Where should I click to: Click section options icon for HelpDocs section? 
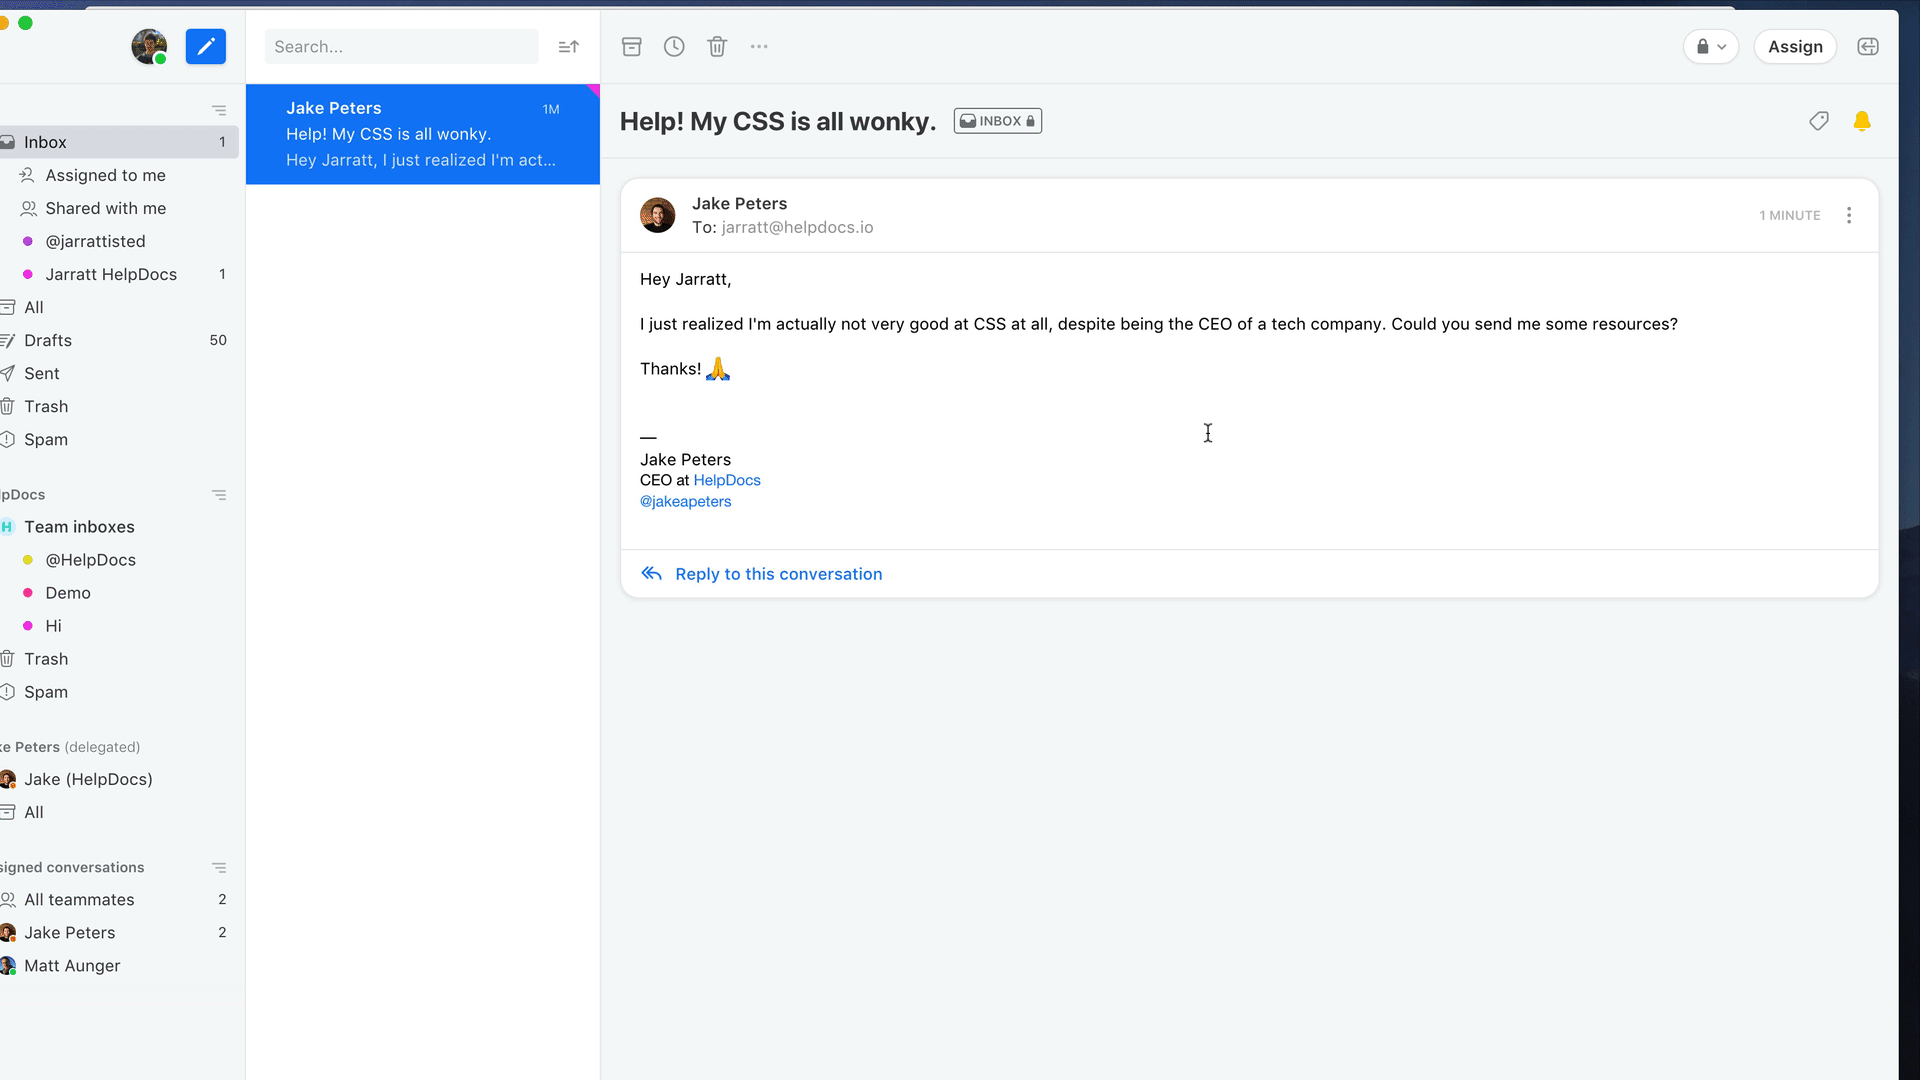click(219, 495)
